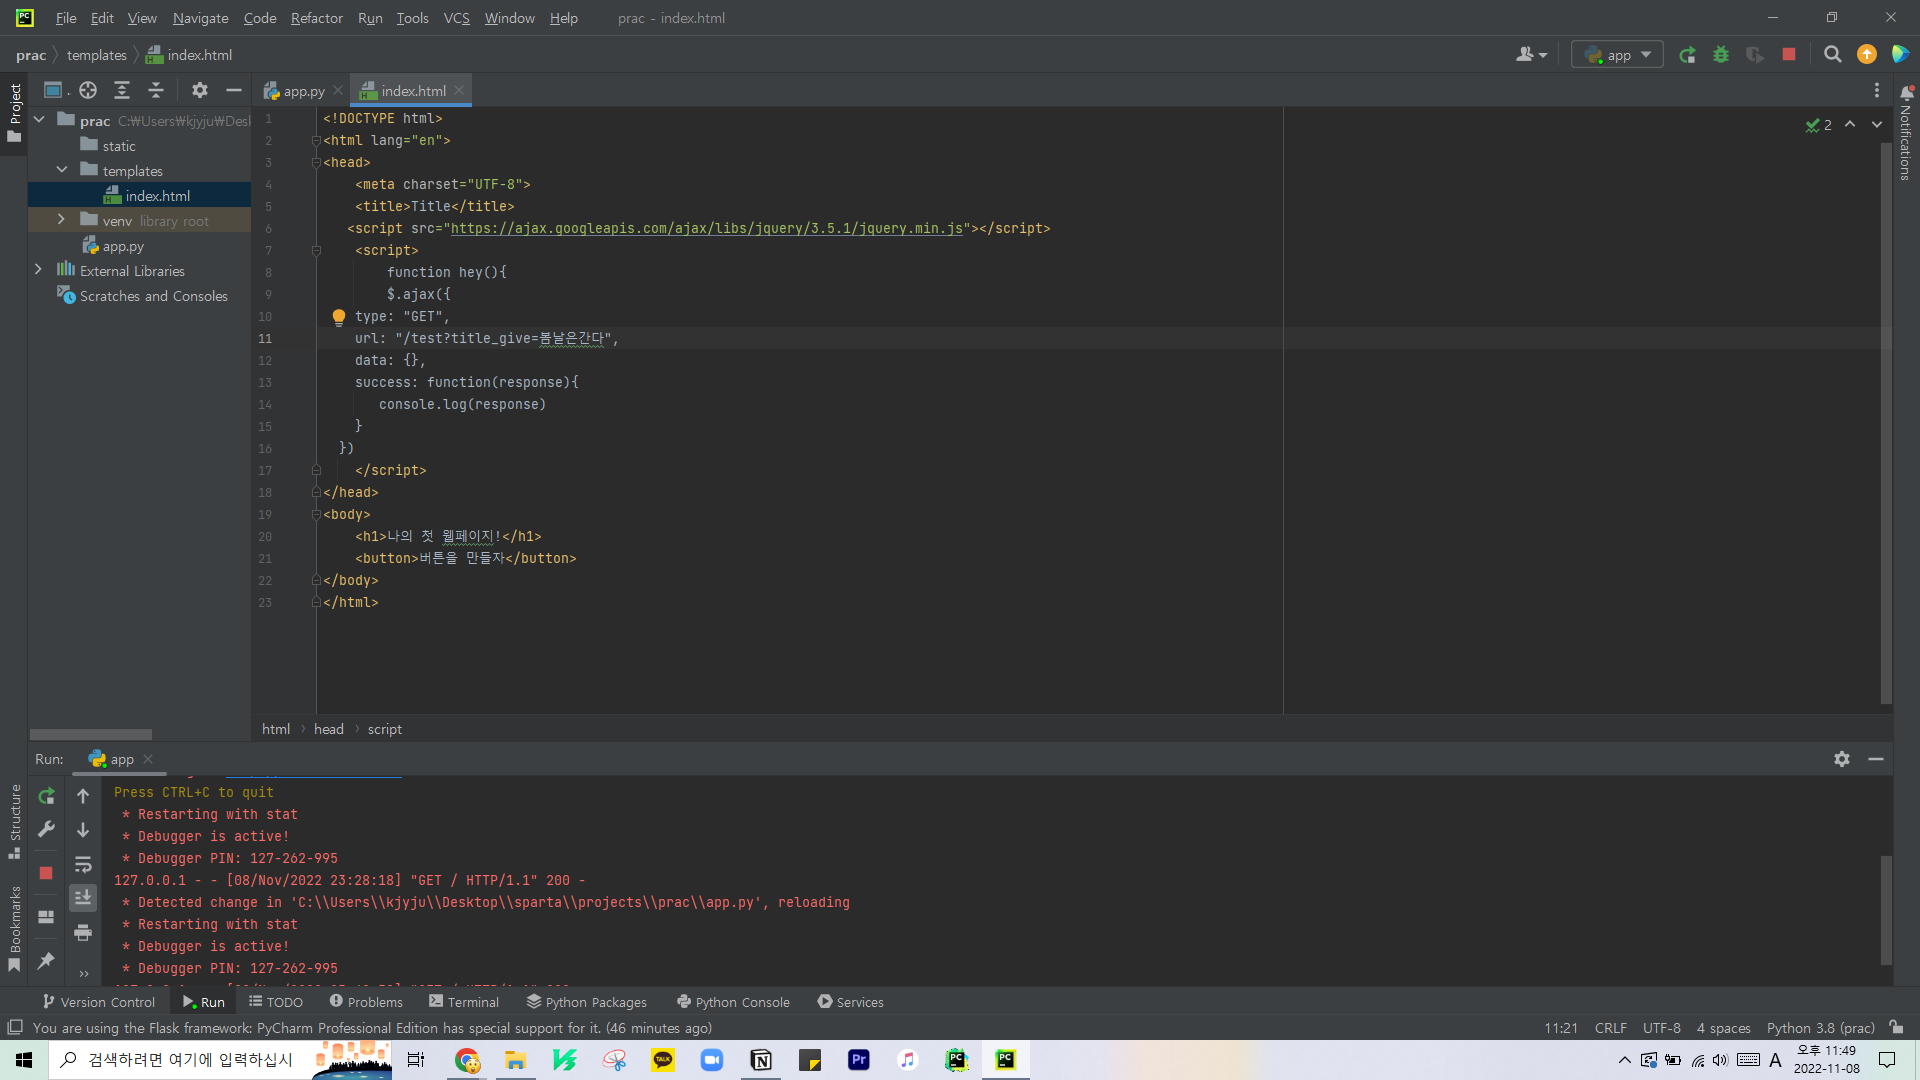Stop the process in Run panel

point(46,873)
